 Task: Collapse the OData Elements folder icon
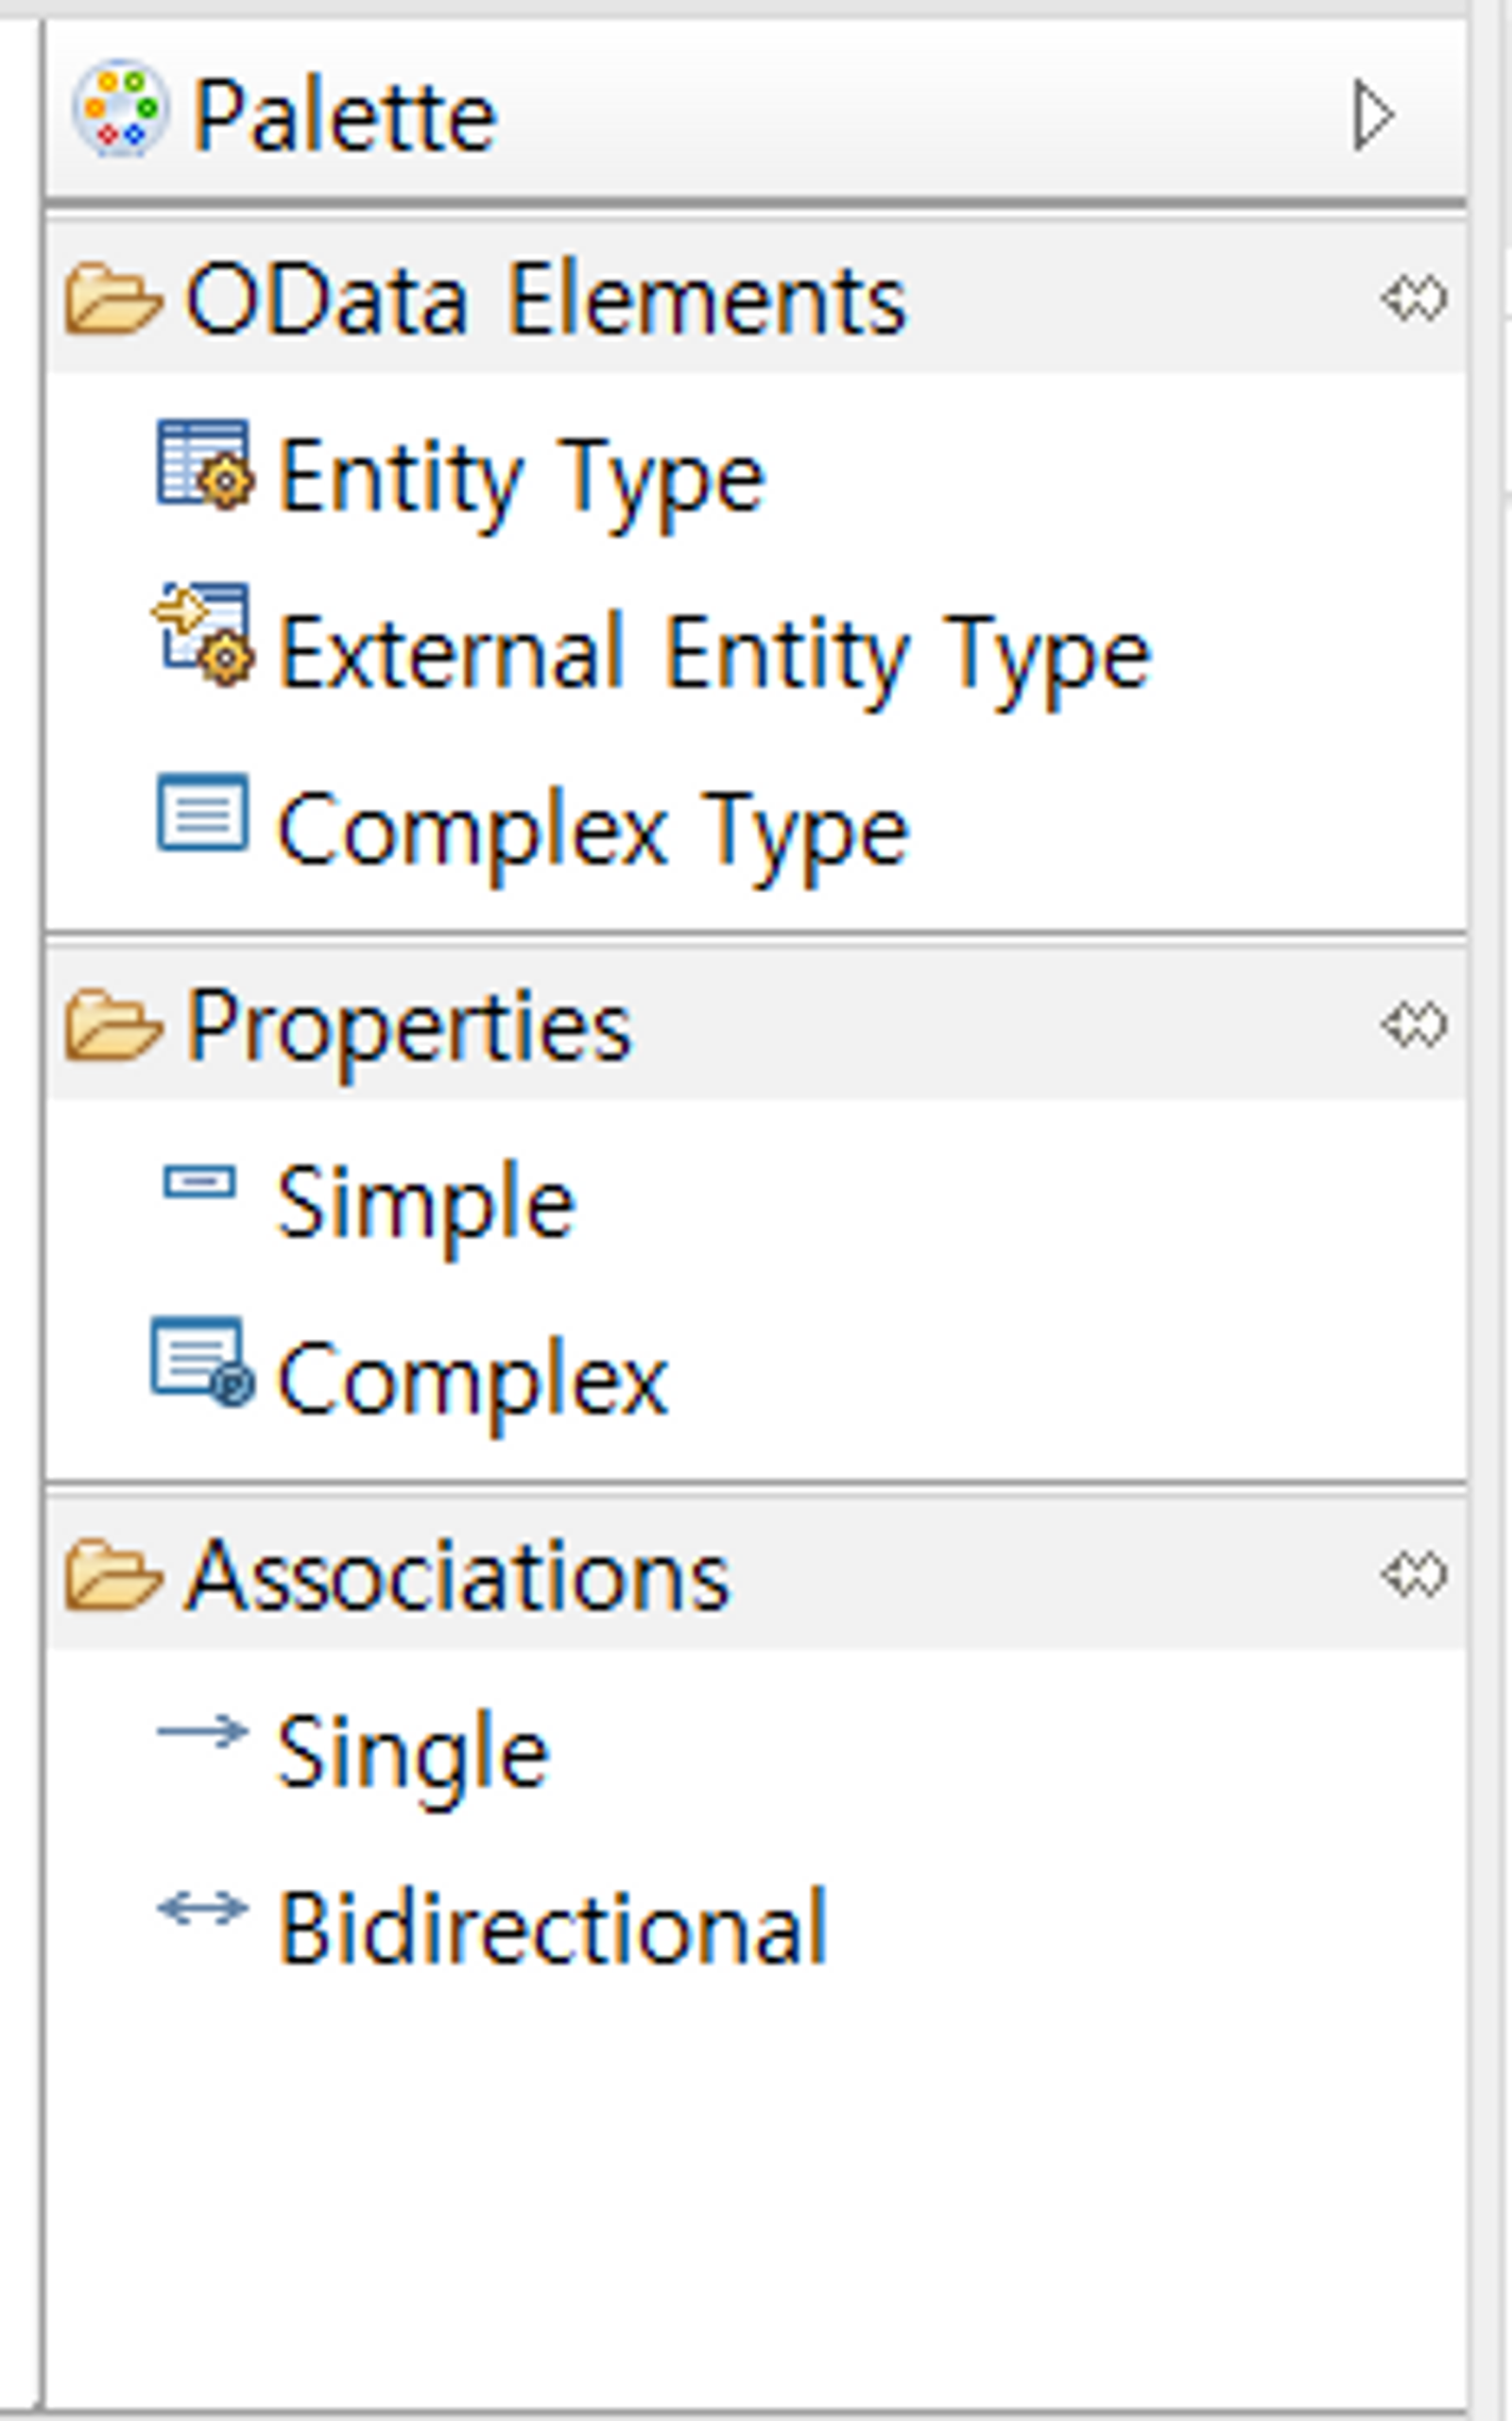click(113, 298)
